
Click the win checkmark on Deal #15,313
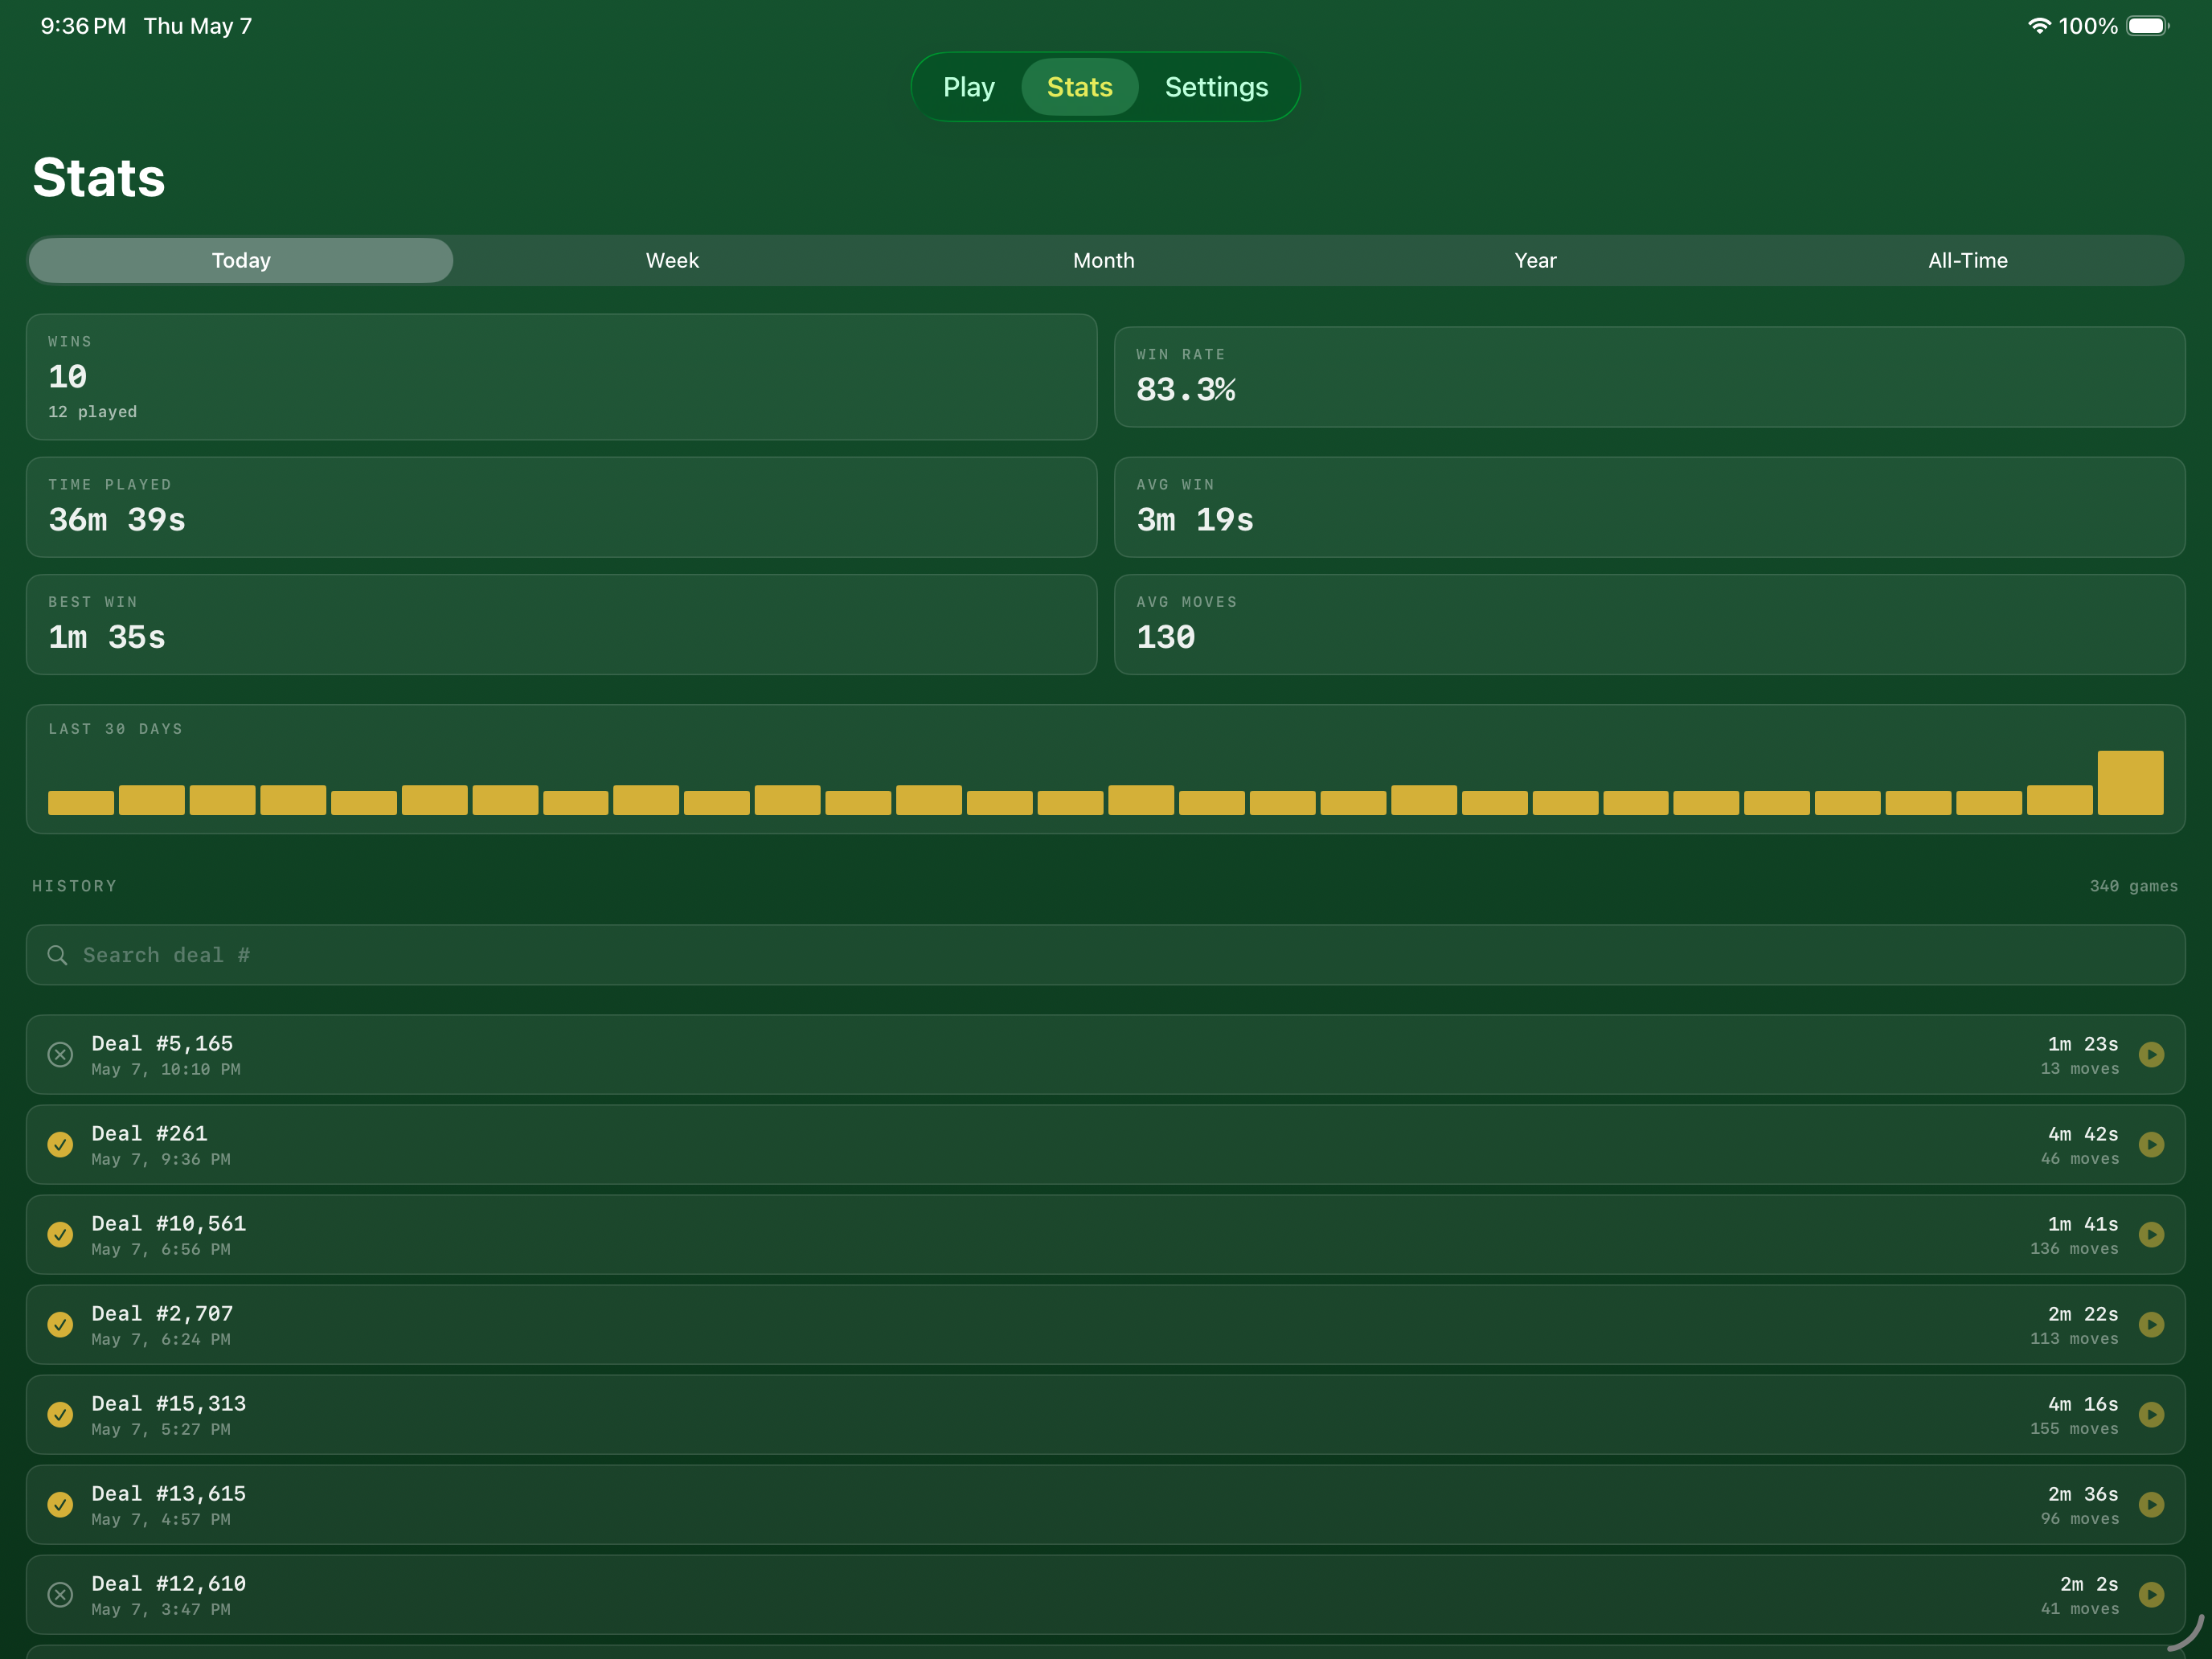coord(60,1414)
